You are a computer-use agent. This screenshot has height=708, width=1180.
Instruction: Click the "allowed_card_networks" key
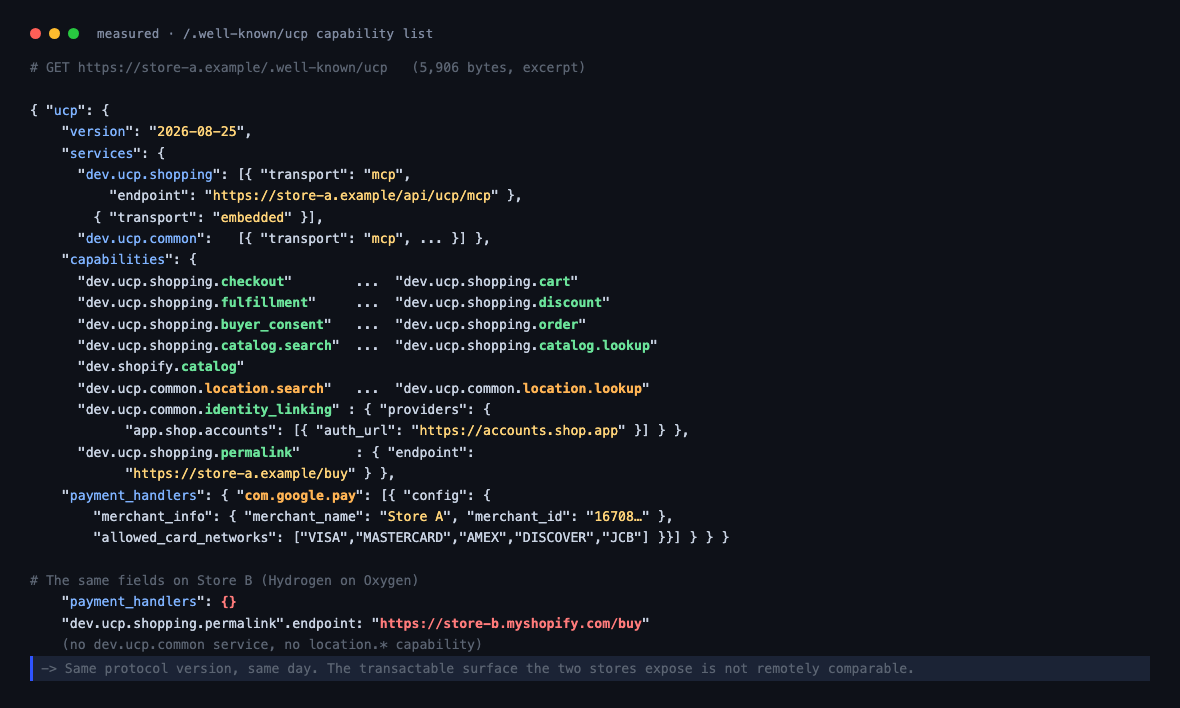coord(184,538)
